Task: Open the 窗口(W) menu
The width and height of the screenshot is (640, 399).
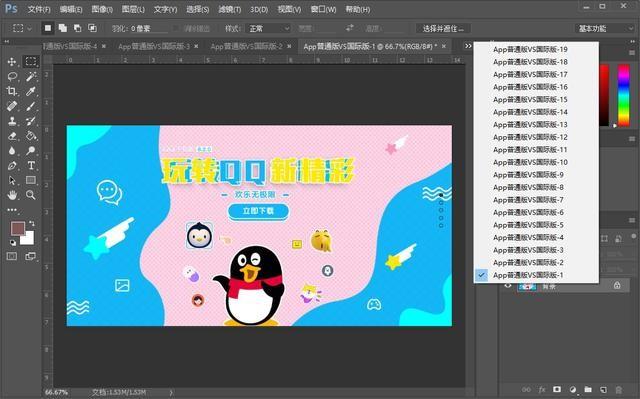Action: pyautogui.click(x=323, y=9)
